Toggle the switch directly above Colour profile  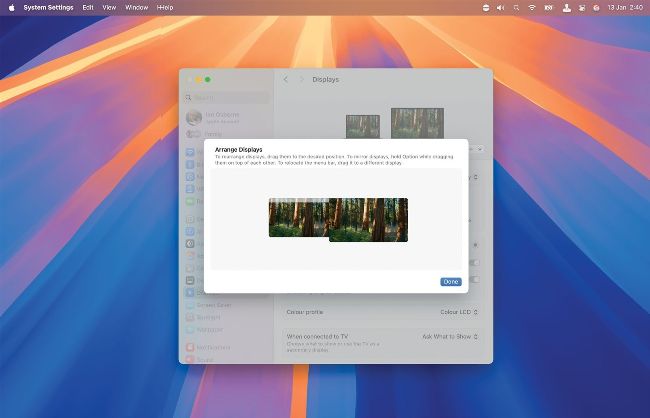click(474, 279)
